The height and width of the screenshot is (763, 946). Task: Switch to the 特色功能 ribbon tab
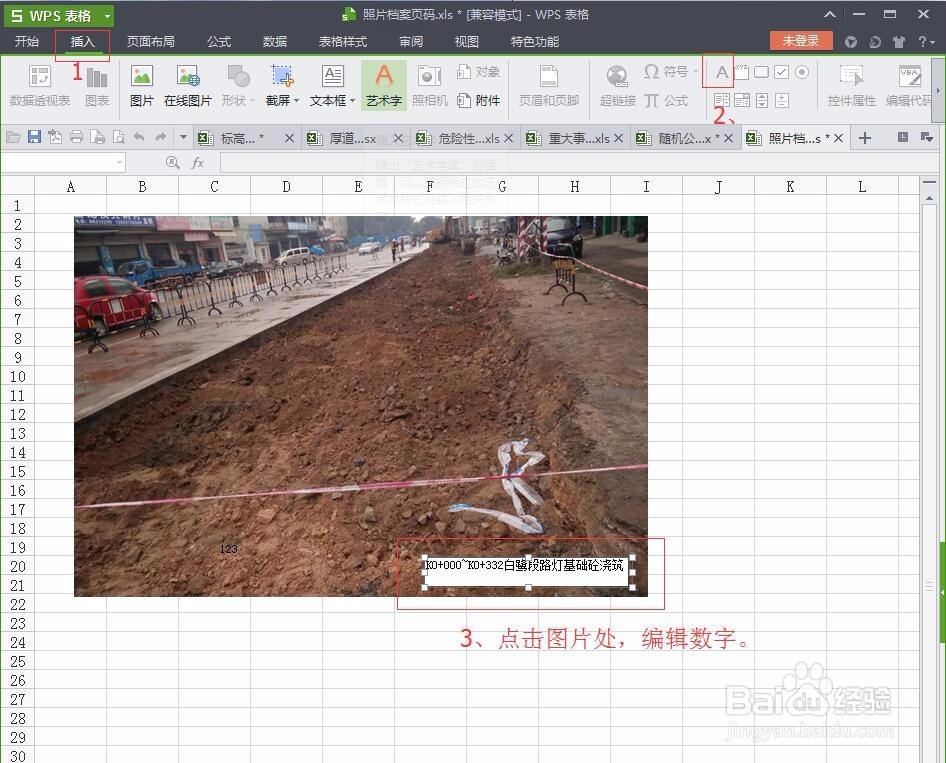[x=535, y=41]
